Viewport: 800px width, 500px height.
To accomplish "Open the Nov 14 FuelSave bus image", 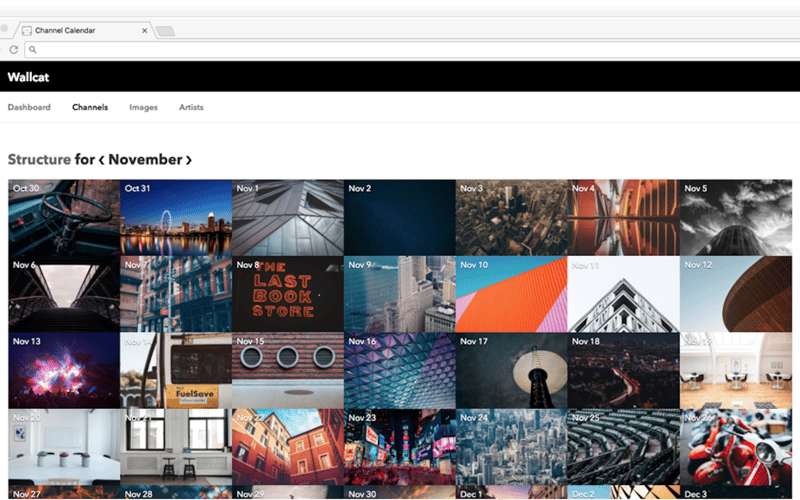I will tap(176, 370).
